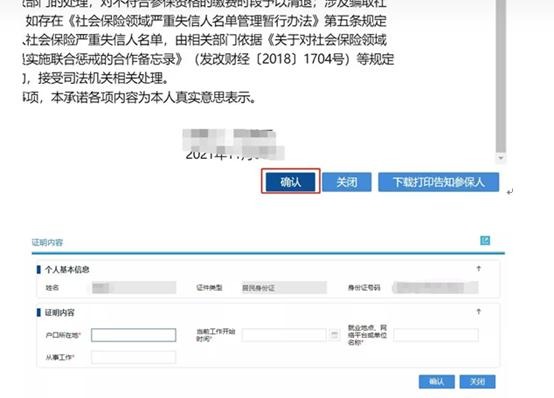The image size is (554, 398).
Task: Click 确认 in the 证明内容 form
Action: pos(437,382)
